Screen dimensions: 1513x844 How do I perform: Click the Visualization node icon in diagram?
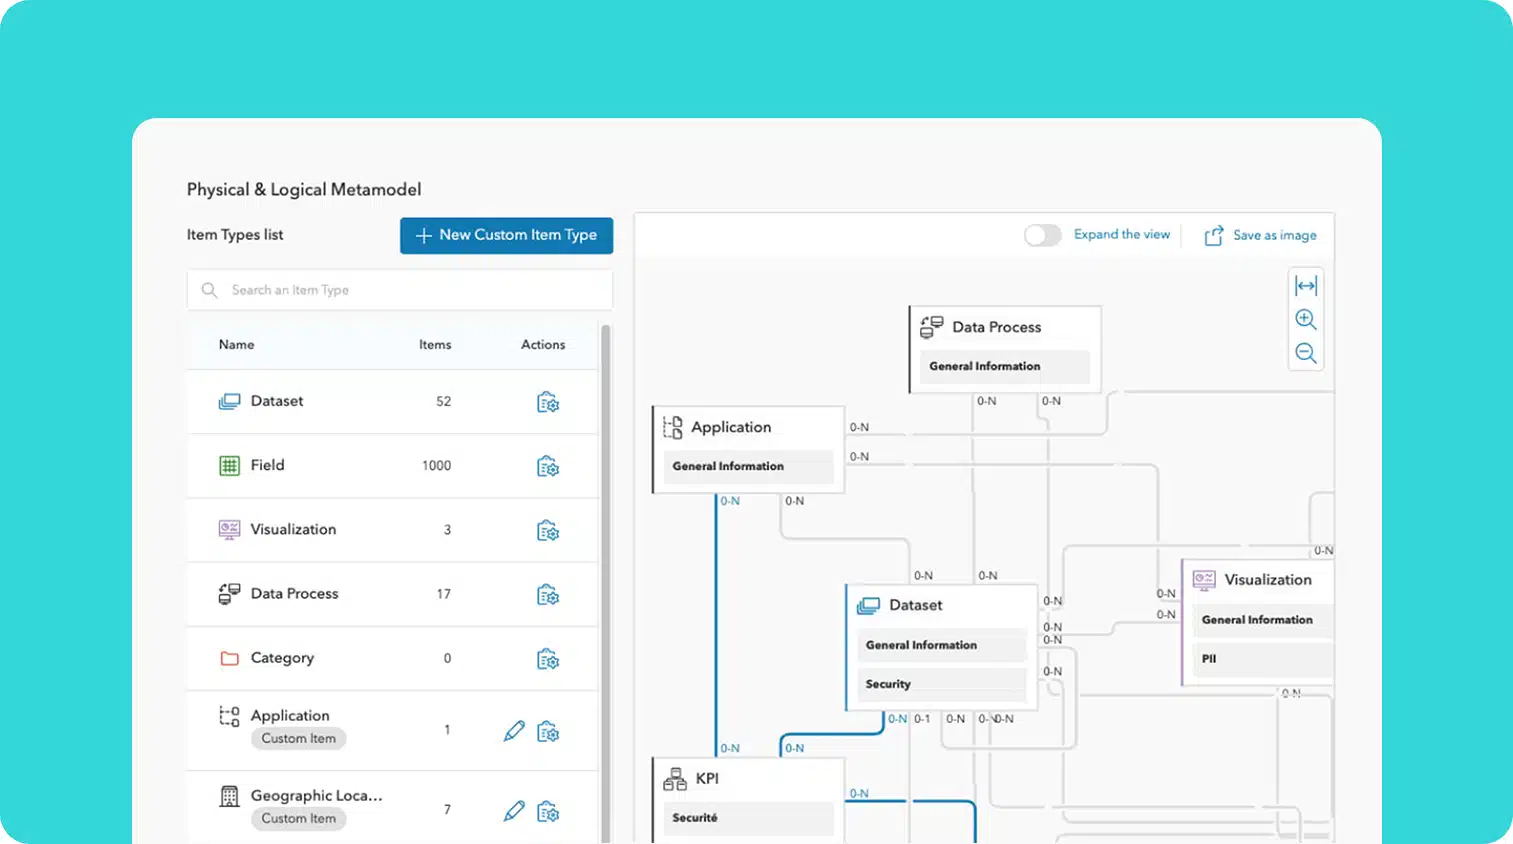click(x=1204, y=579)
